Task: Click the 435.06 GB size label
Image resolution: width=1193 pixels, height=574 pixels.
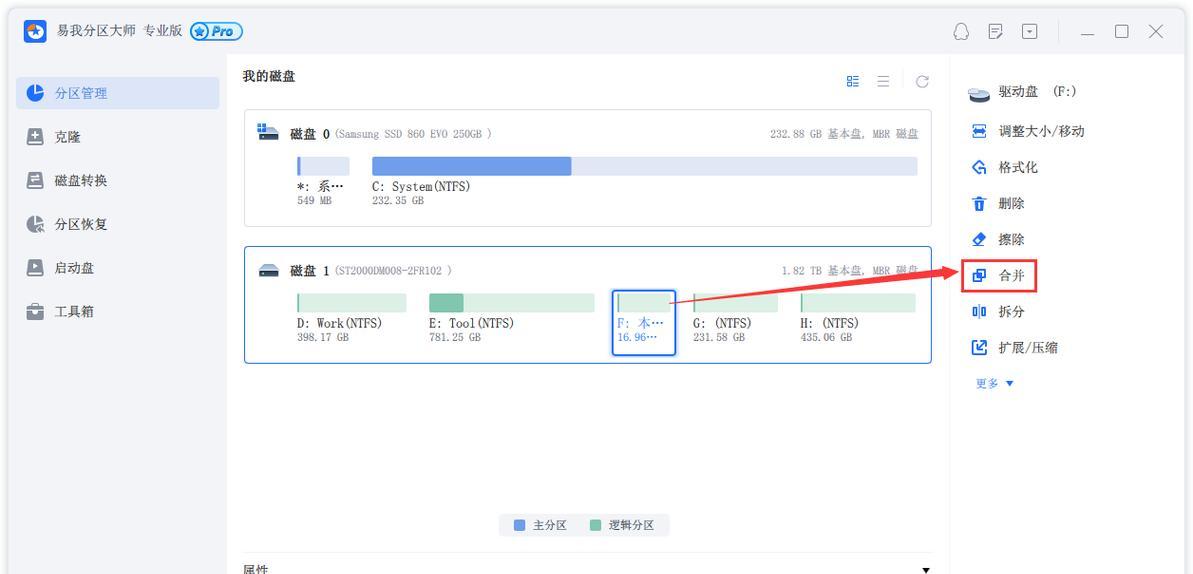Action: click(x=826, y=337)
